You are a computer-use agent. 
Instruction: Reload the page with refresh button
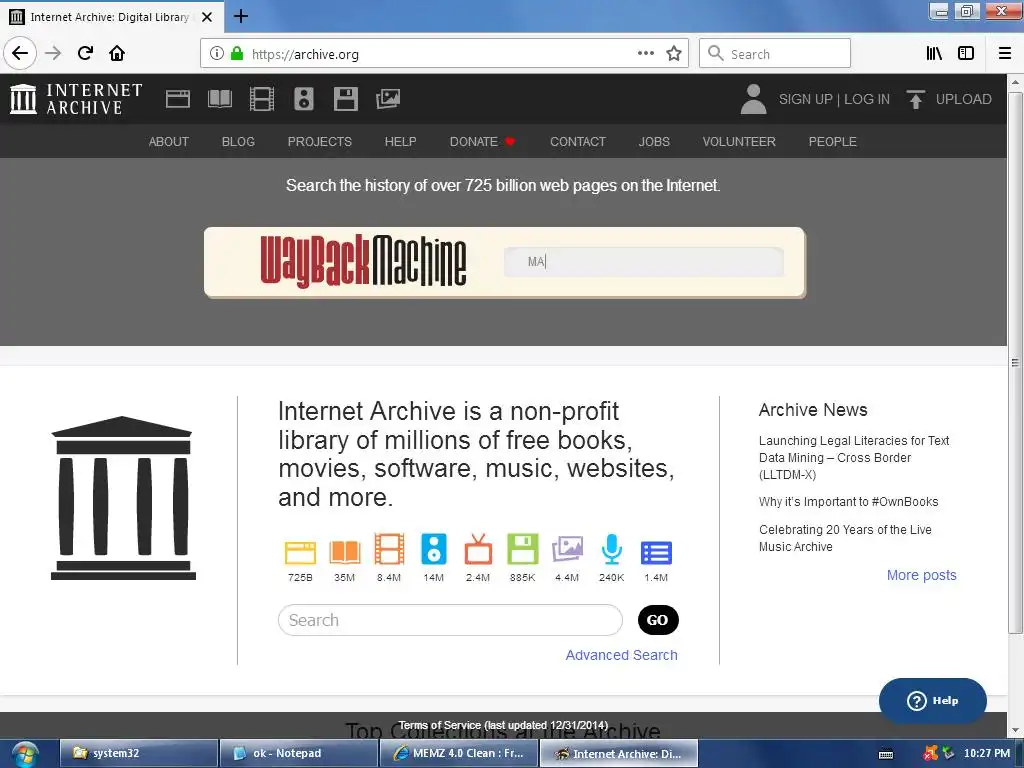pos(86,53)
